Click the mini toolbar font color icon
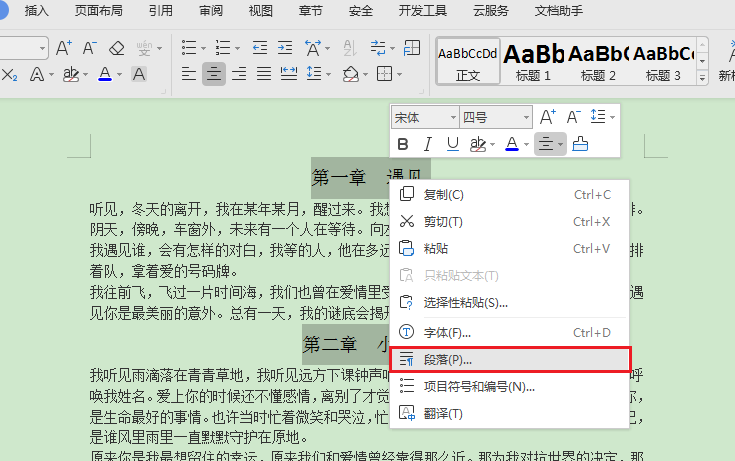Viewport: 735px width, 461px height. tap(512, 144)
